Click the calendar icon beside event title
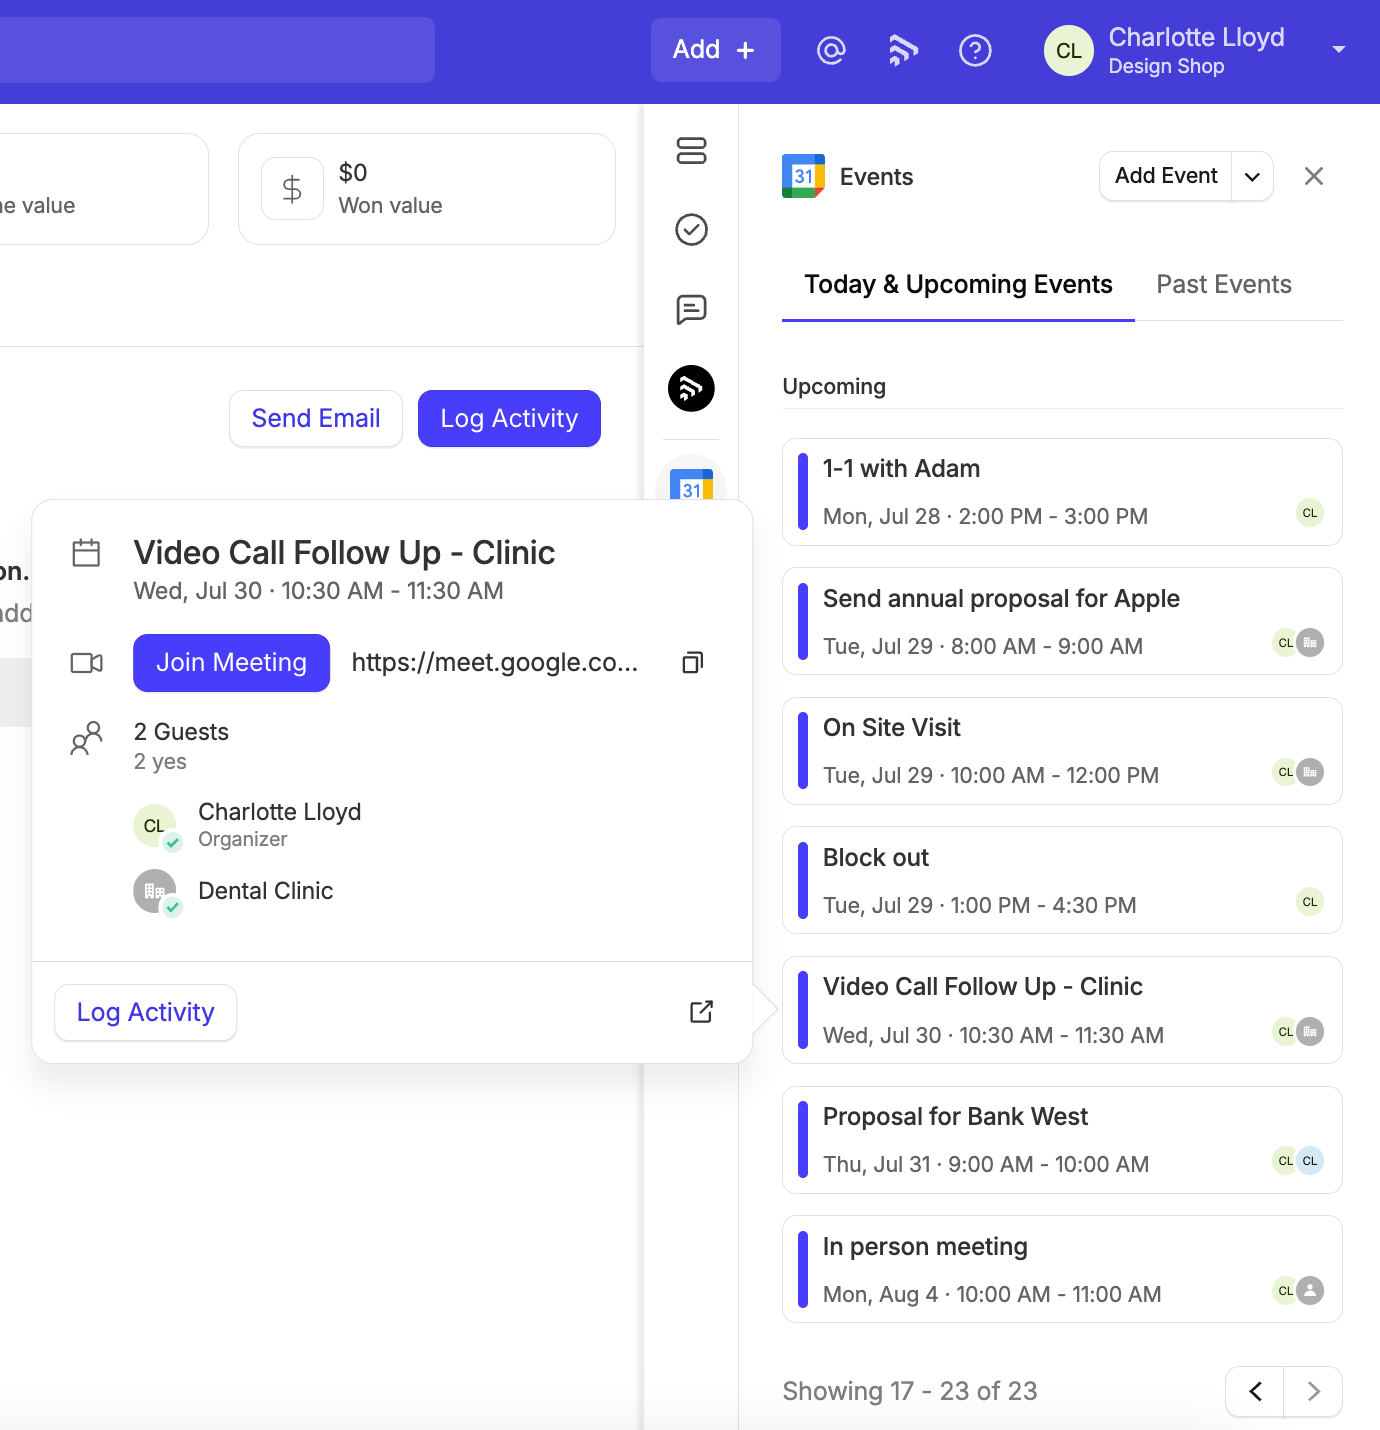 tap(86, 553)
